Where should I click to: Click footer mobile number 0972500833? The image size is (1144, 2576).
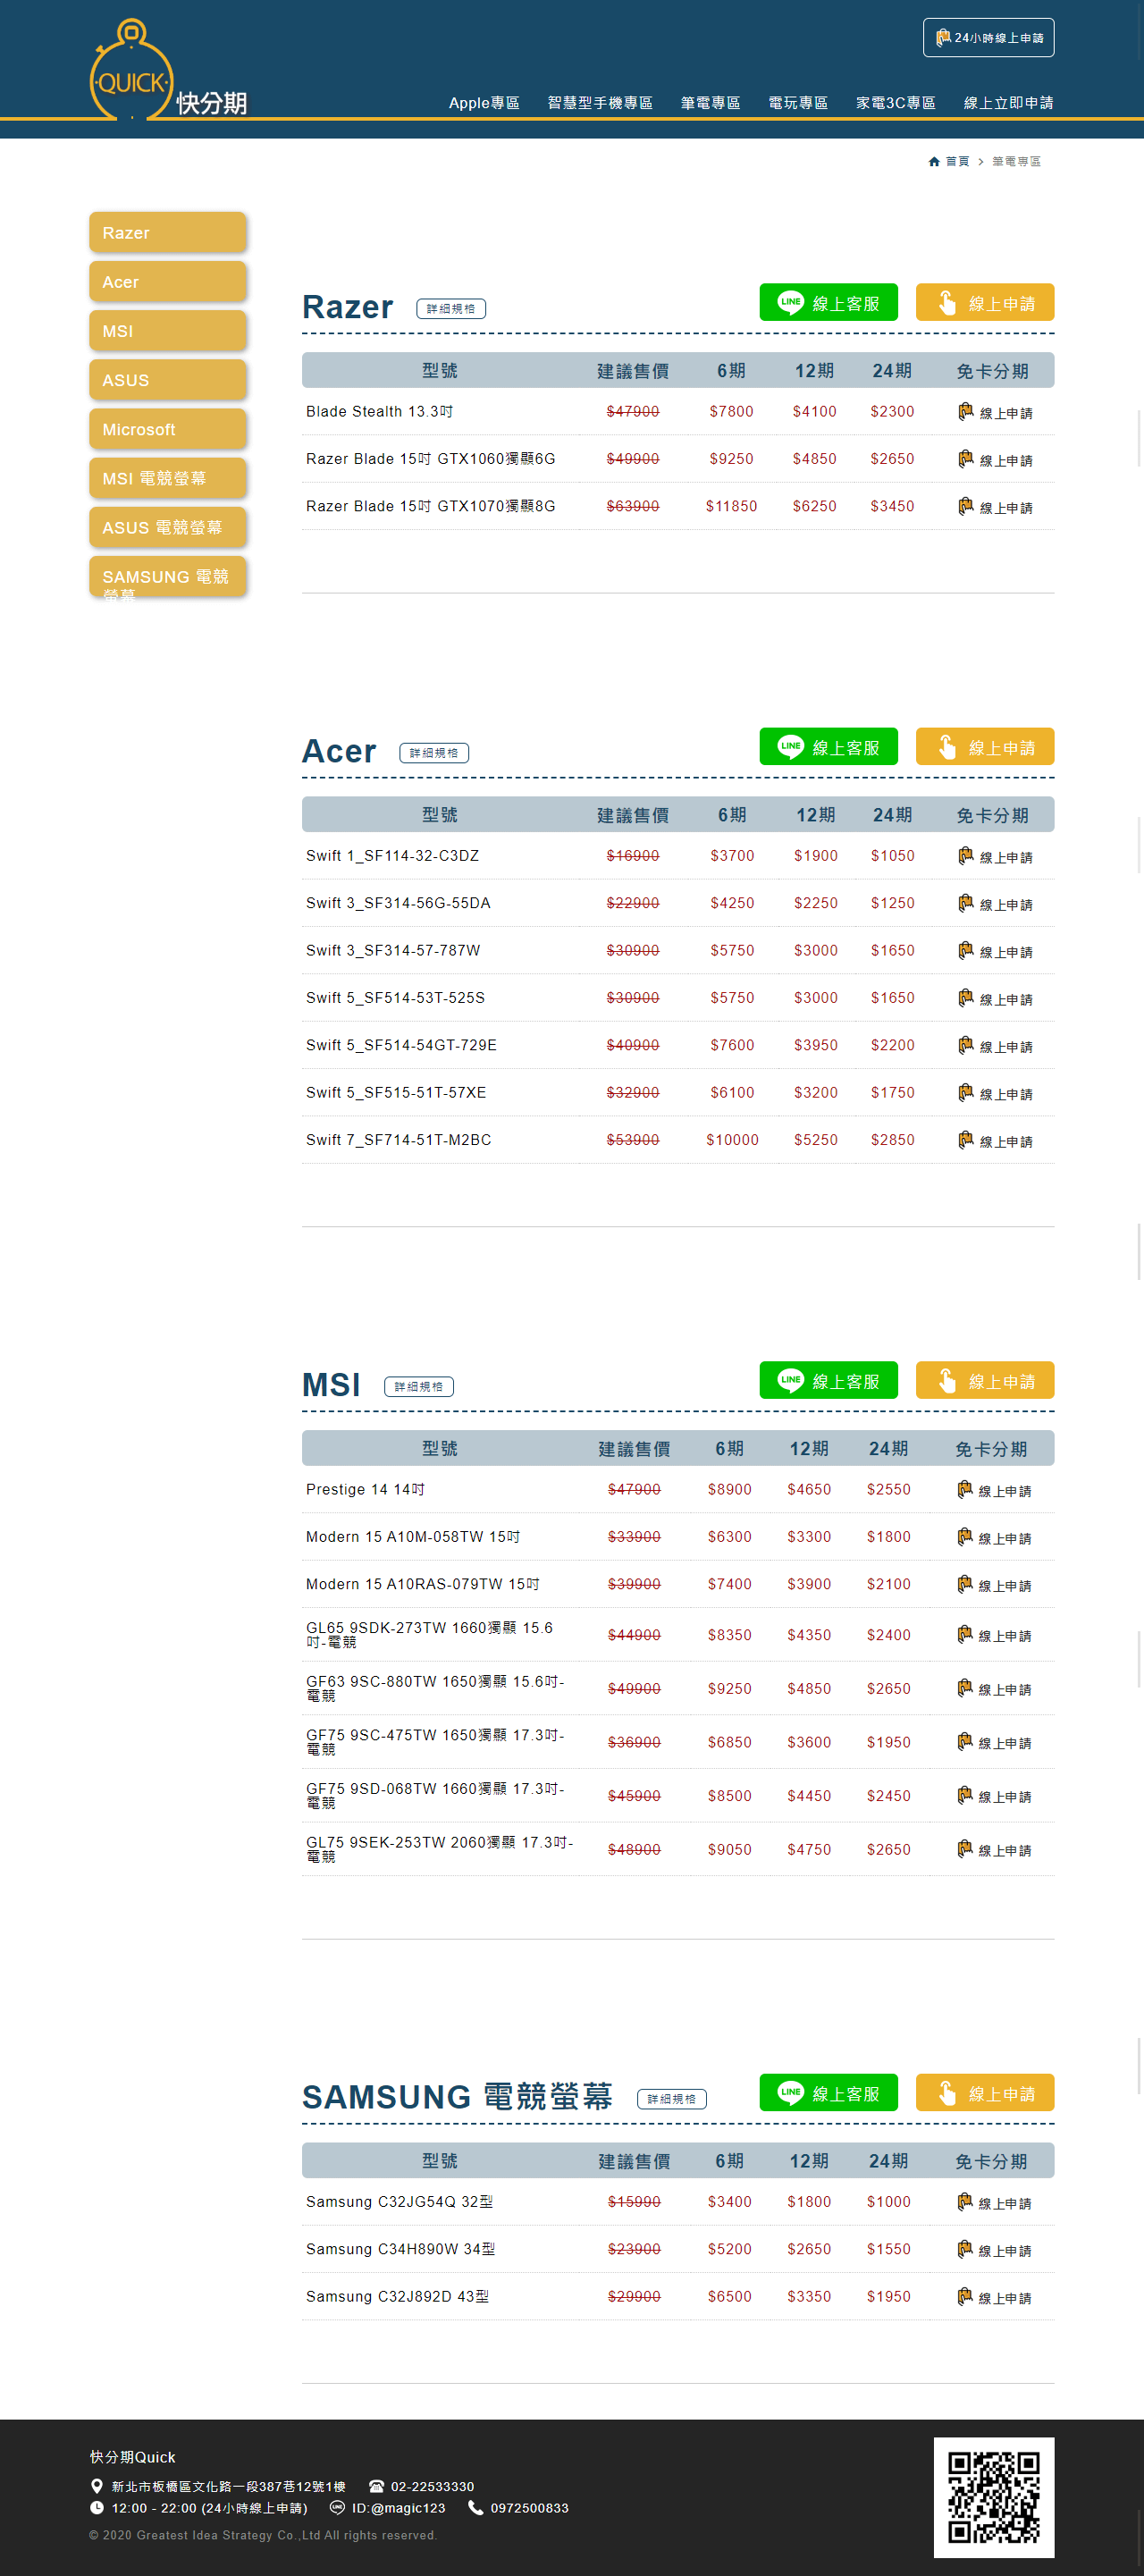pyautogui.click(x=529, y=2508)
